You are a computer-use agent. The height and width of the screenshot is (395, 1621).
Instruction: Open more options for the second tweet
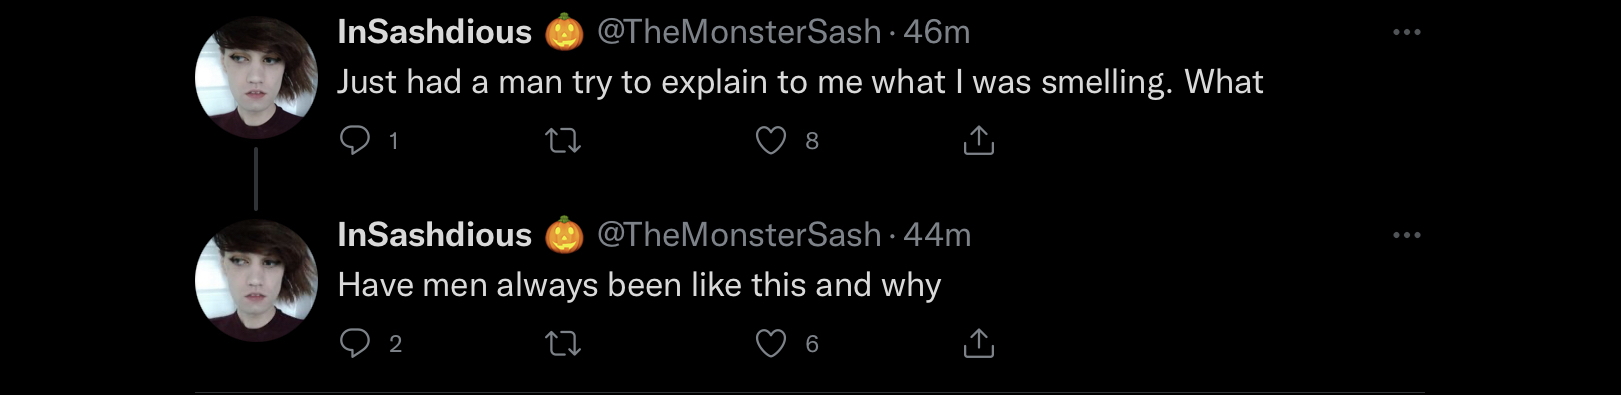pyautogui.click(x=1406, y=235)
